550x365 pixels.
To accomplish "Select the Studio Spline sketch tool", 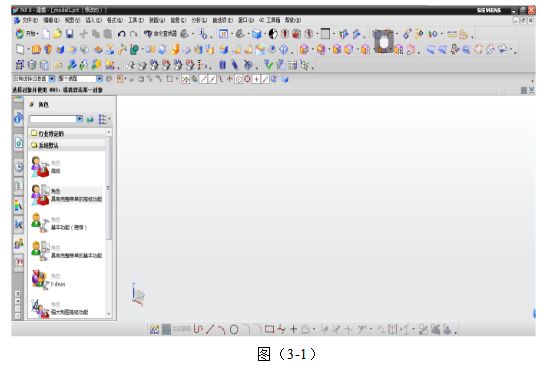I will (x=281, y=329).
